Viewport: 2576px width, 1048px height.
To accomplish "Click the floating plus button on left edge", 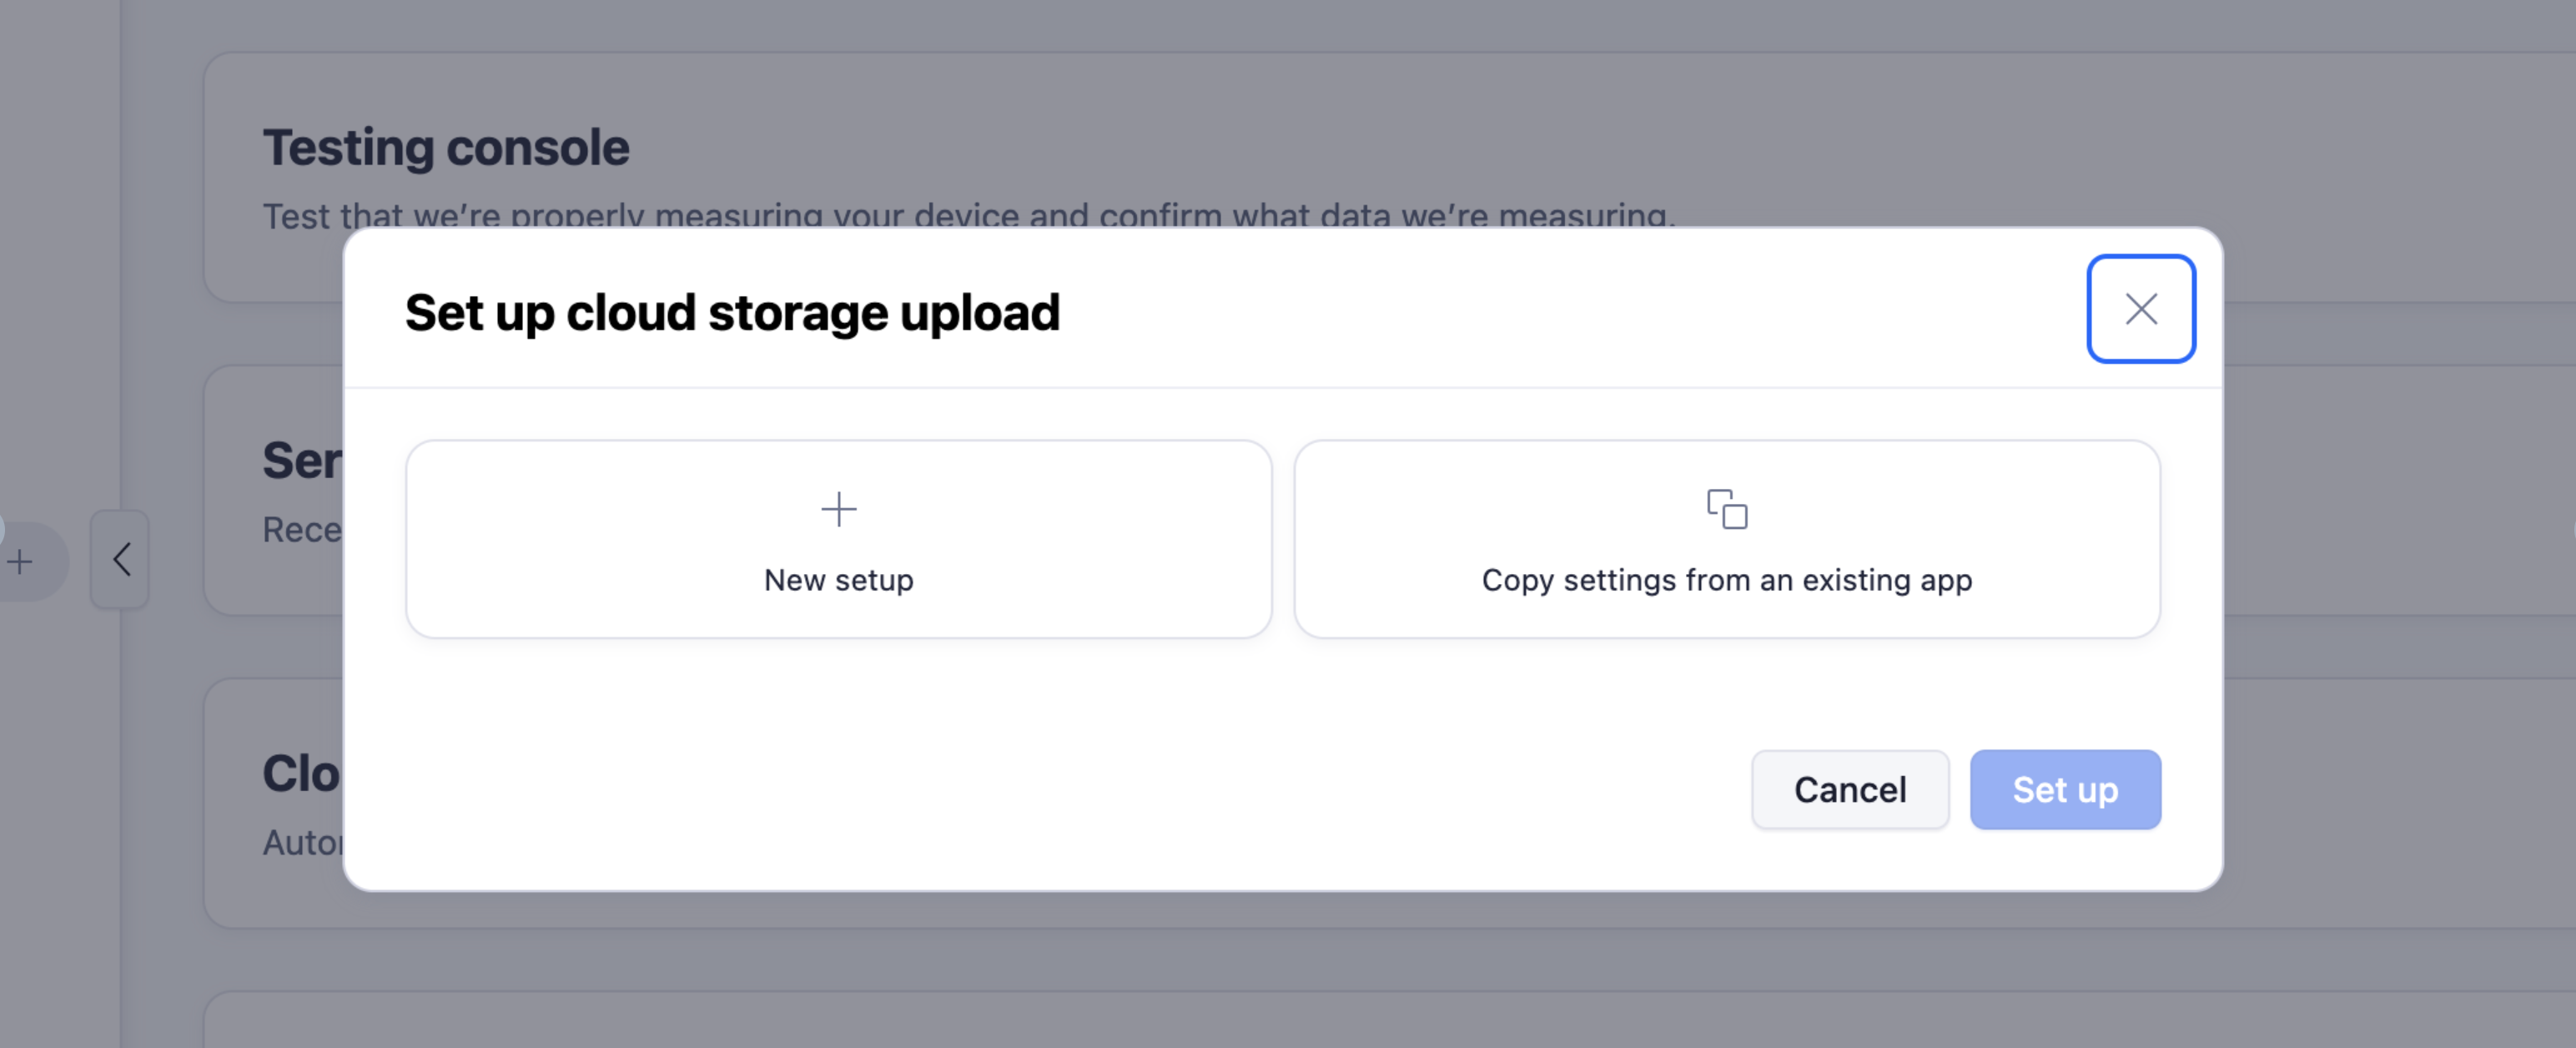I will click(18, 561).
